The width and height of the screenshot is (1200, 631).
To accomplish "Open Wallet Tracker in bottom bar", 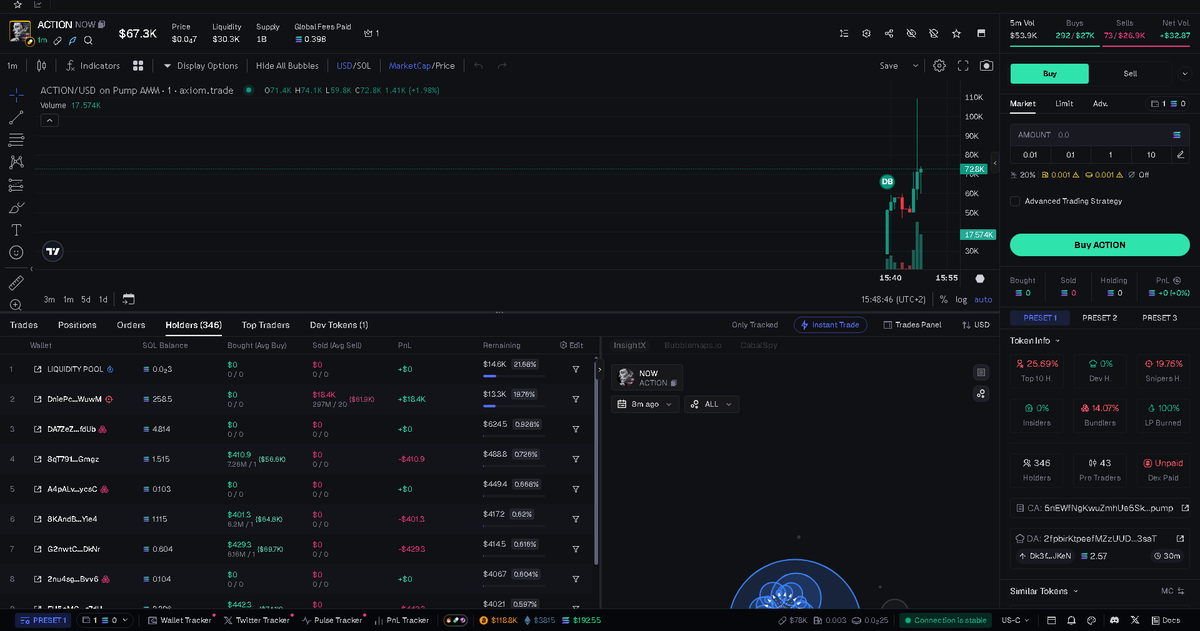I will point(180,620).
